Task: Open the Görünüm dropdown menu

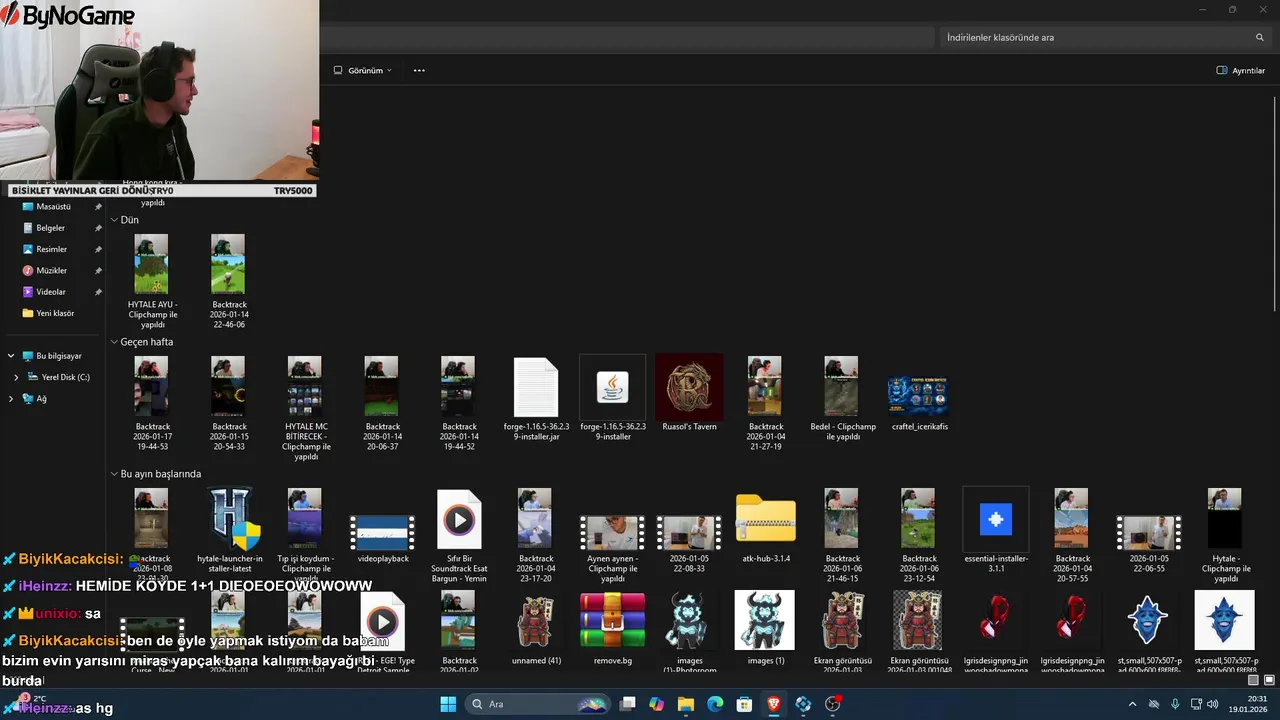Action: point(363,71)
